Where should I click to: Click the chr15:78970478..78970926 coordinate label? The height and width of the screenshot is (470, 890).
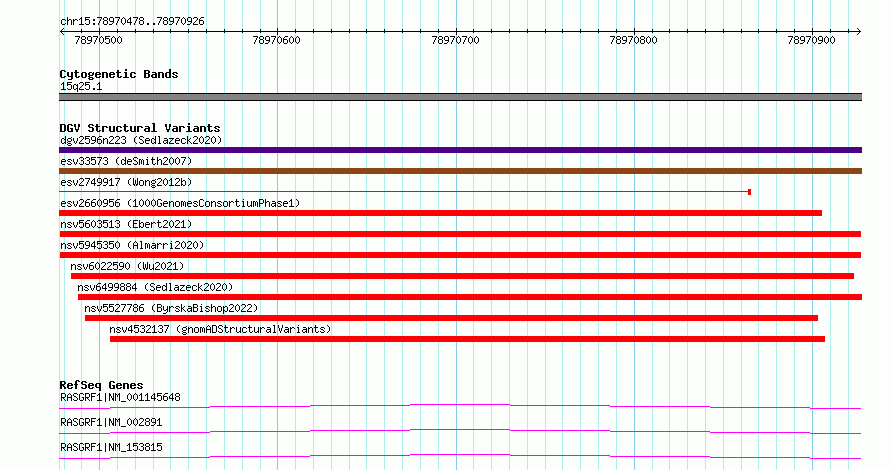[132, 21]
